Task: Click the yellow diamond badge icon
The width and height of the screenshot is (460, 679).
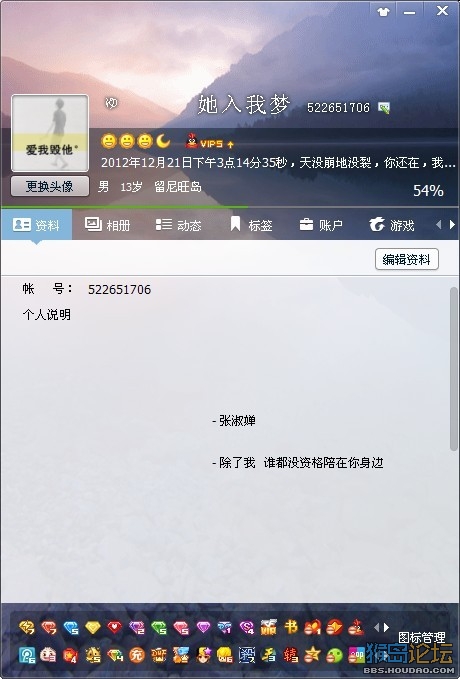Action: click(93, 627)
